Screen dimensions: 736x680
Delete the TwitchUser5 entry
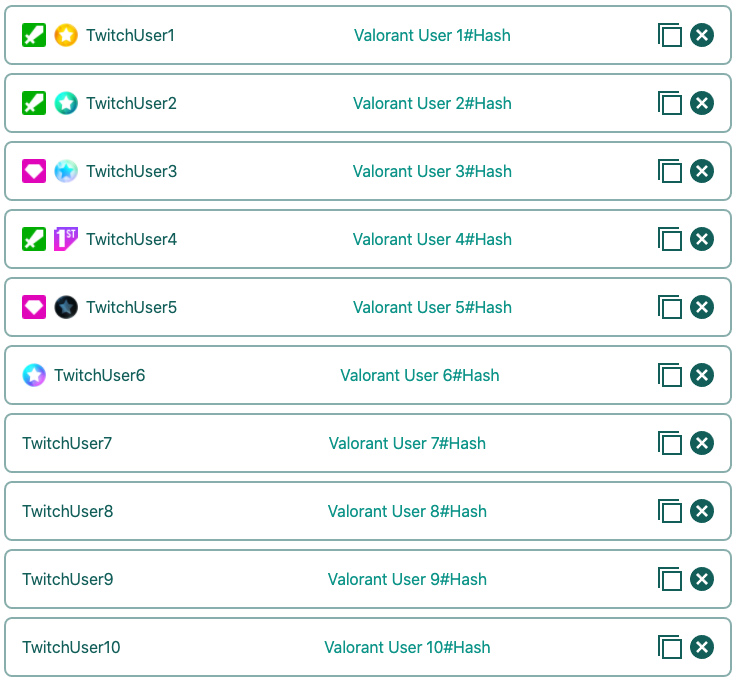702,307
